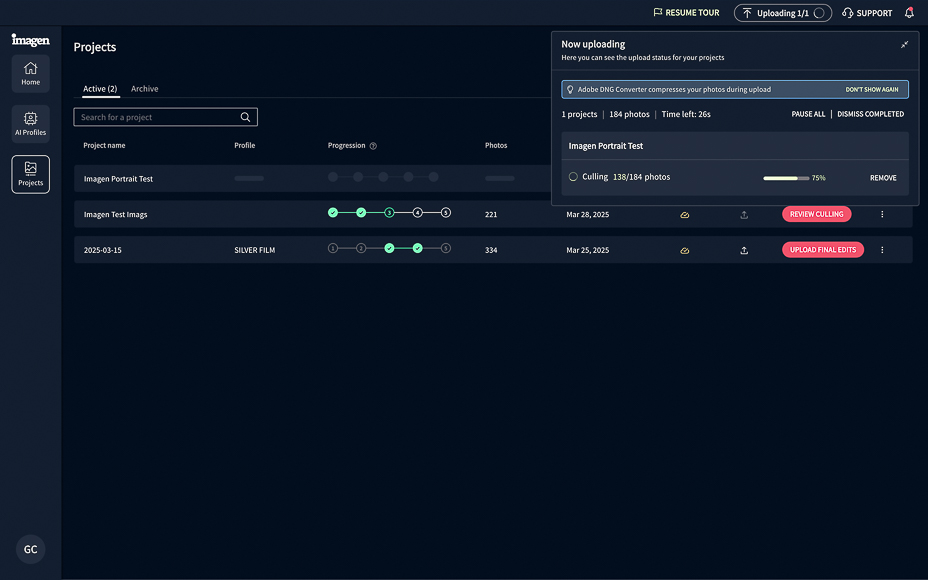928x580 pixels.
Task: Click the Time left: 26s text
Action: click(x=686, y=114)
